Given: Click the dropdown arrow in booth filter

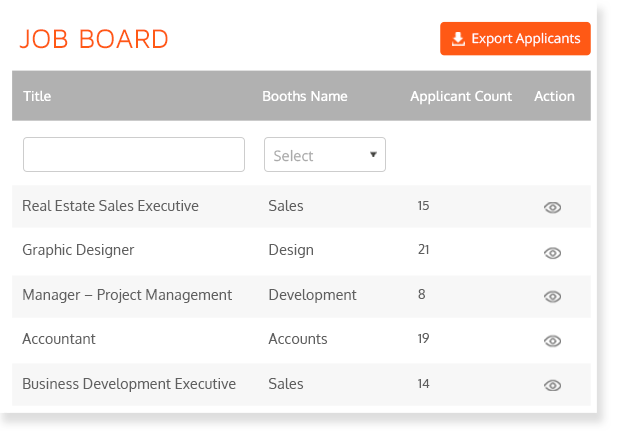Looking at the screenshot, I should (x=373, y=155).
